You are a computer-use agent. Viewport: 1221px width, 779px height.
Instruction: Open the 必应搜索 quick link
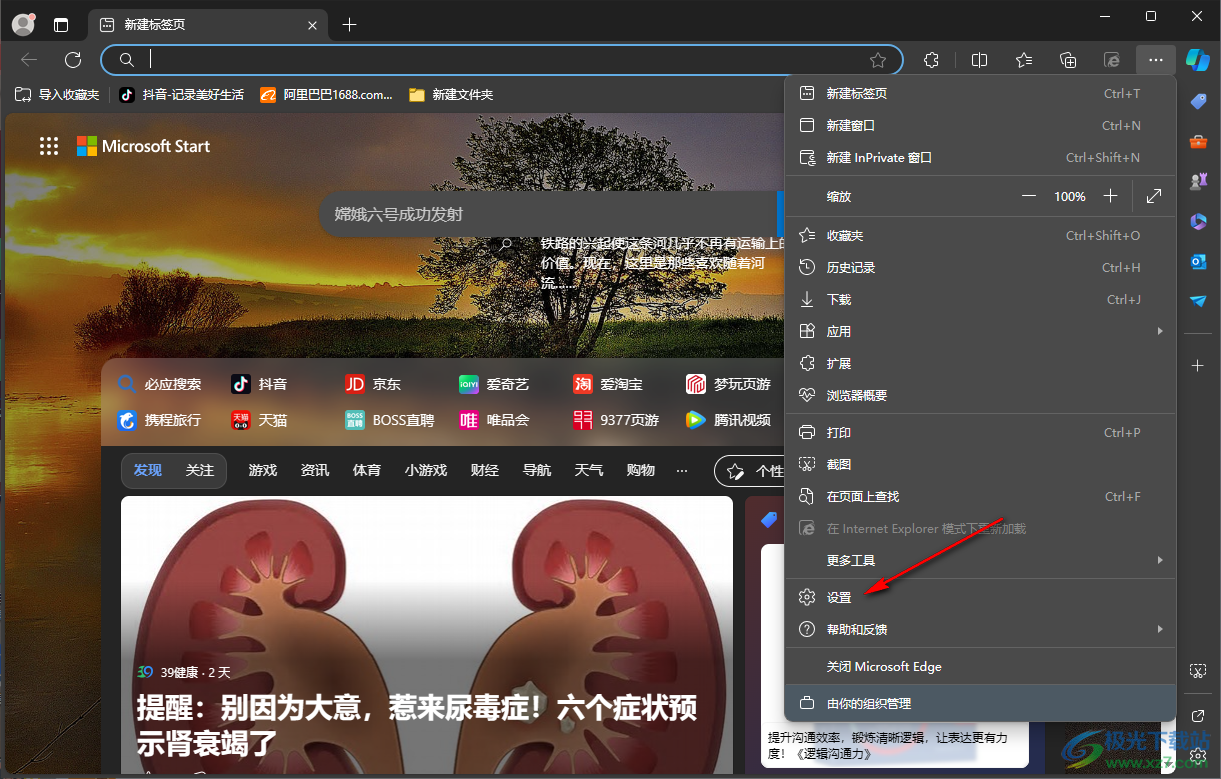tap(159, 384)
